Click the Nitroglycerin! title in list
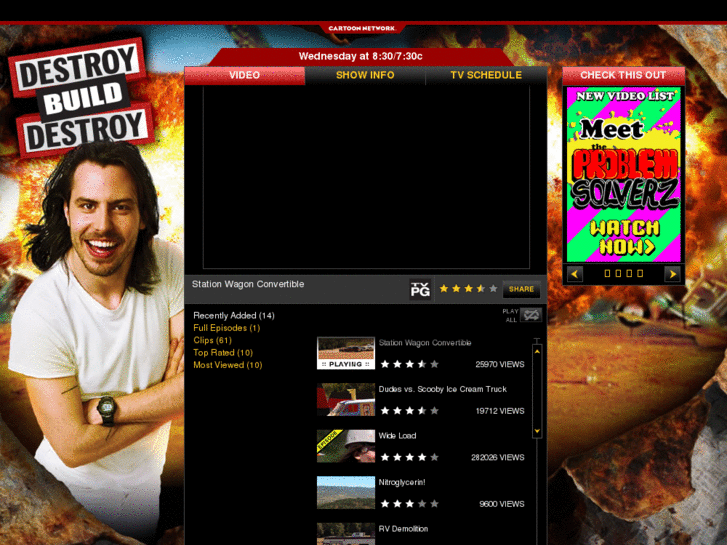The height and width of the screenshot is (545, 727). coord(402,482)
